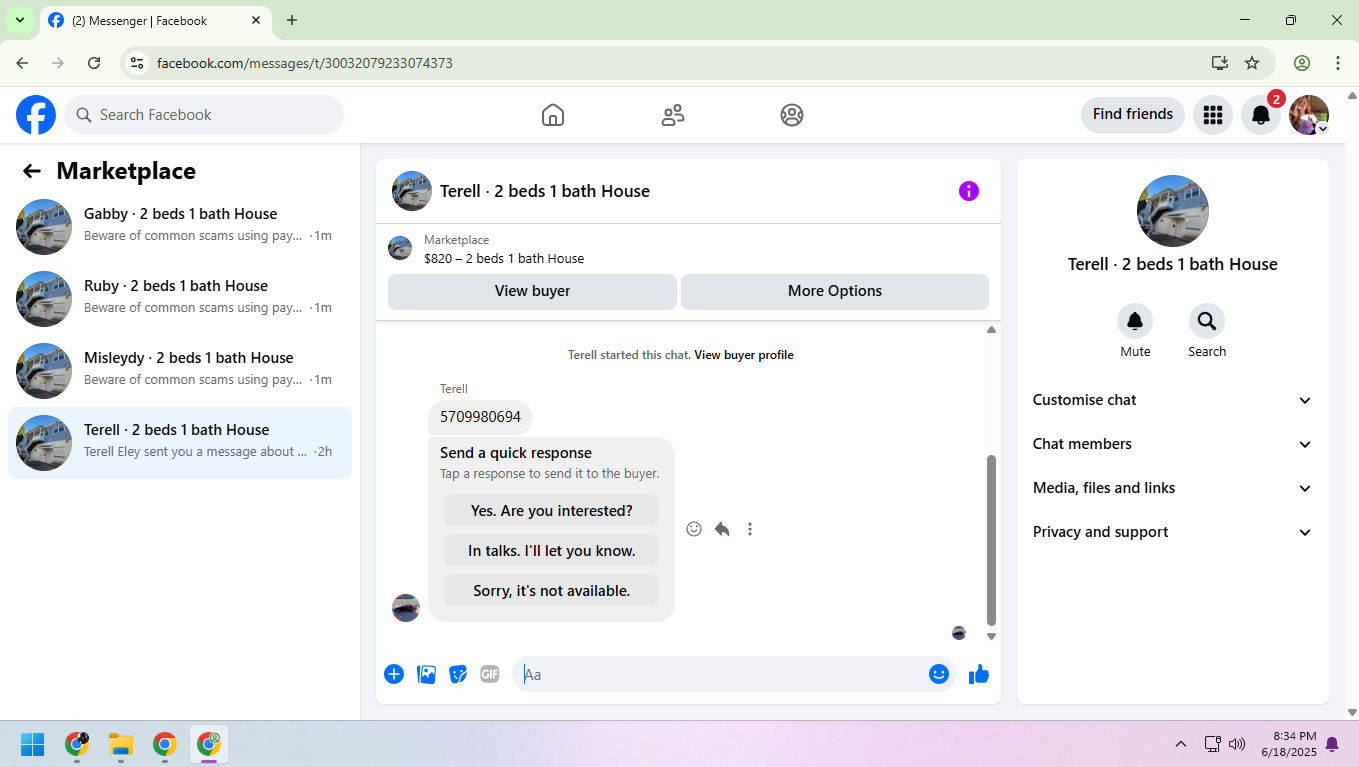Expand the Chat members section

[1173, 444]
